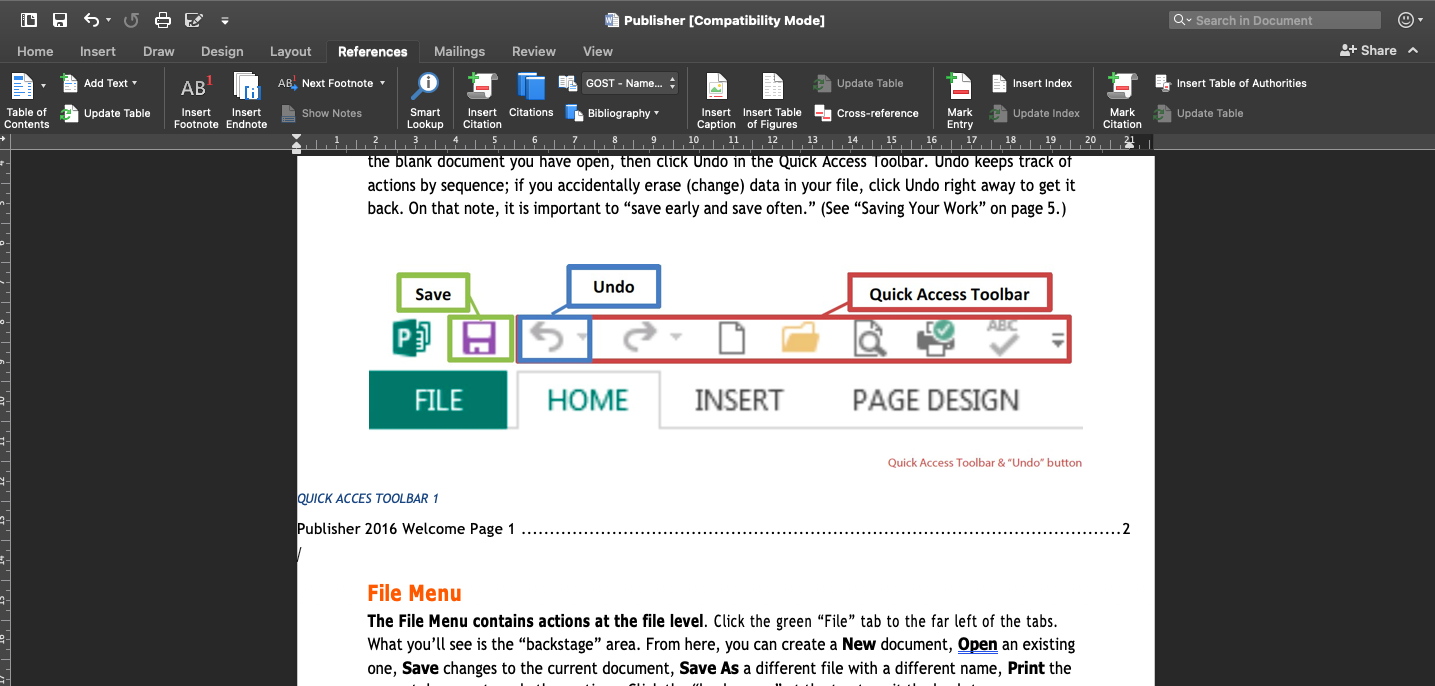Click Mark Citation
The width and height of the screenshot is (1435, 686).
(x=1122, y=101)
